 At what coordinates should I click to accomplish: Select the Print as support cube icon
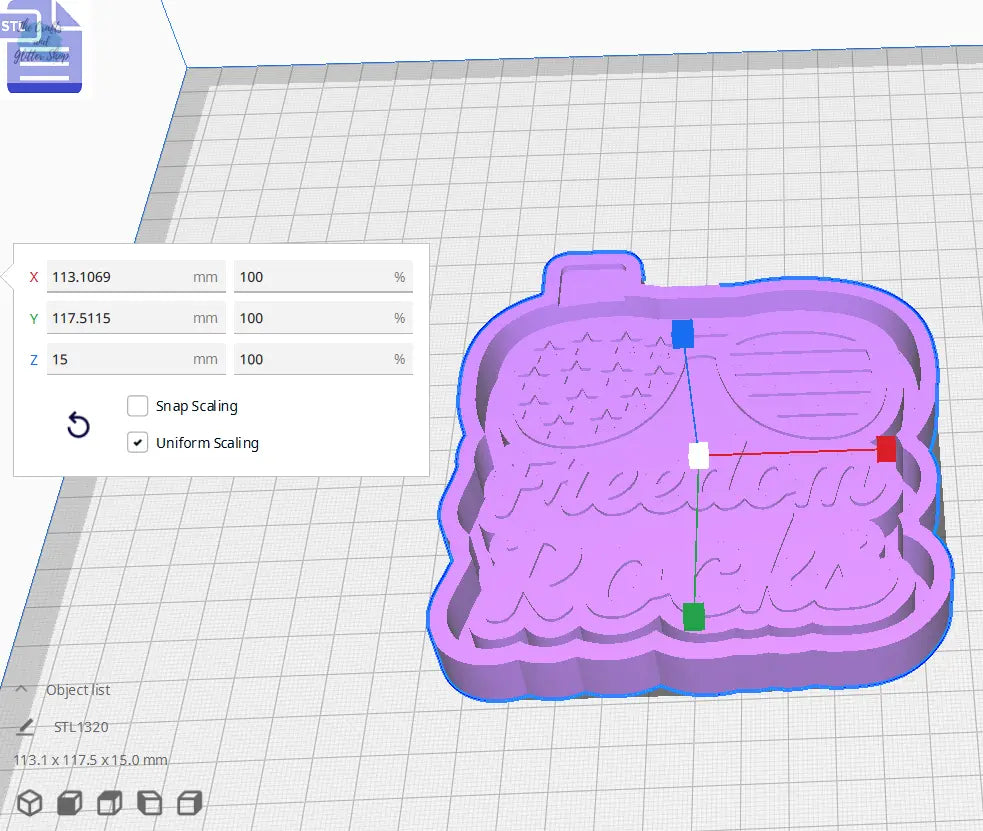tap(68, 802)
